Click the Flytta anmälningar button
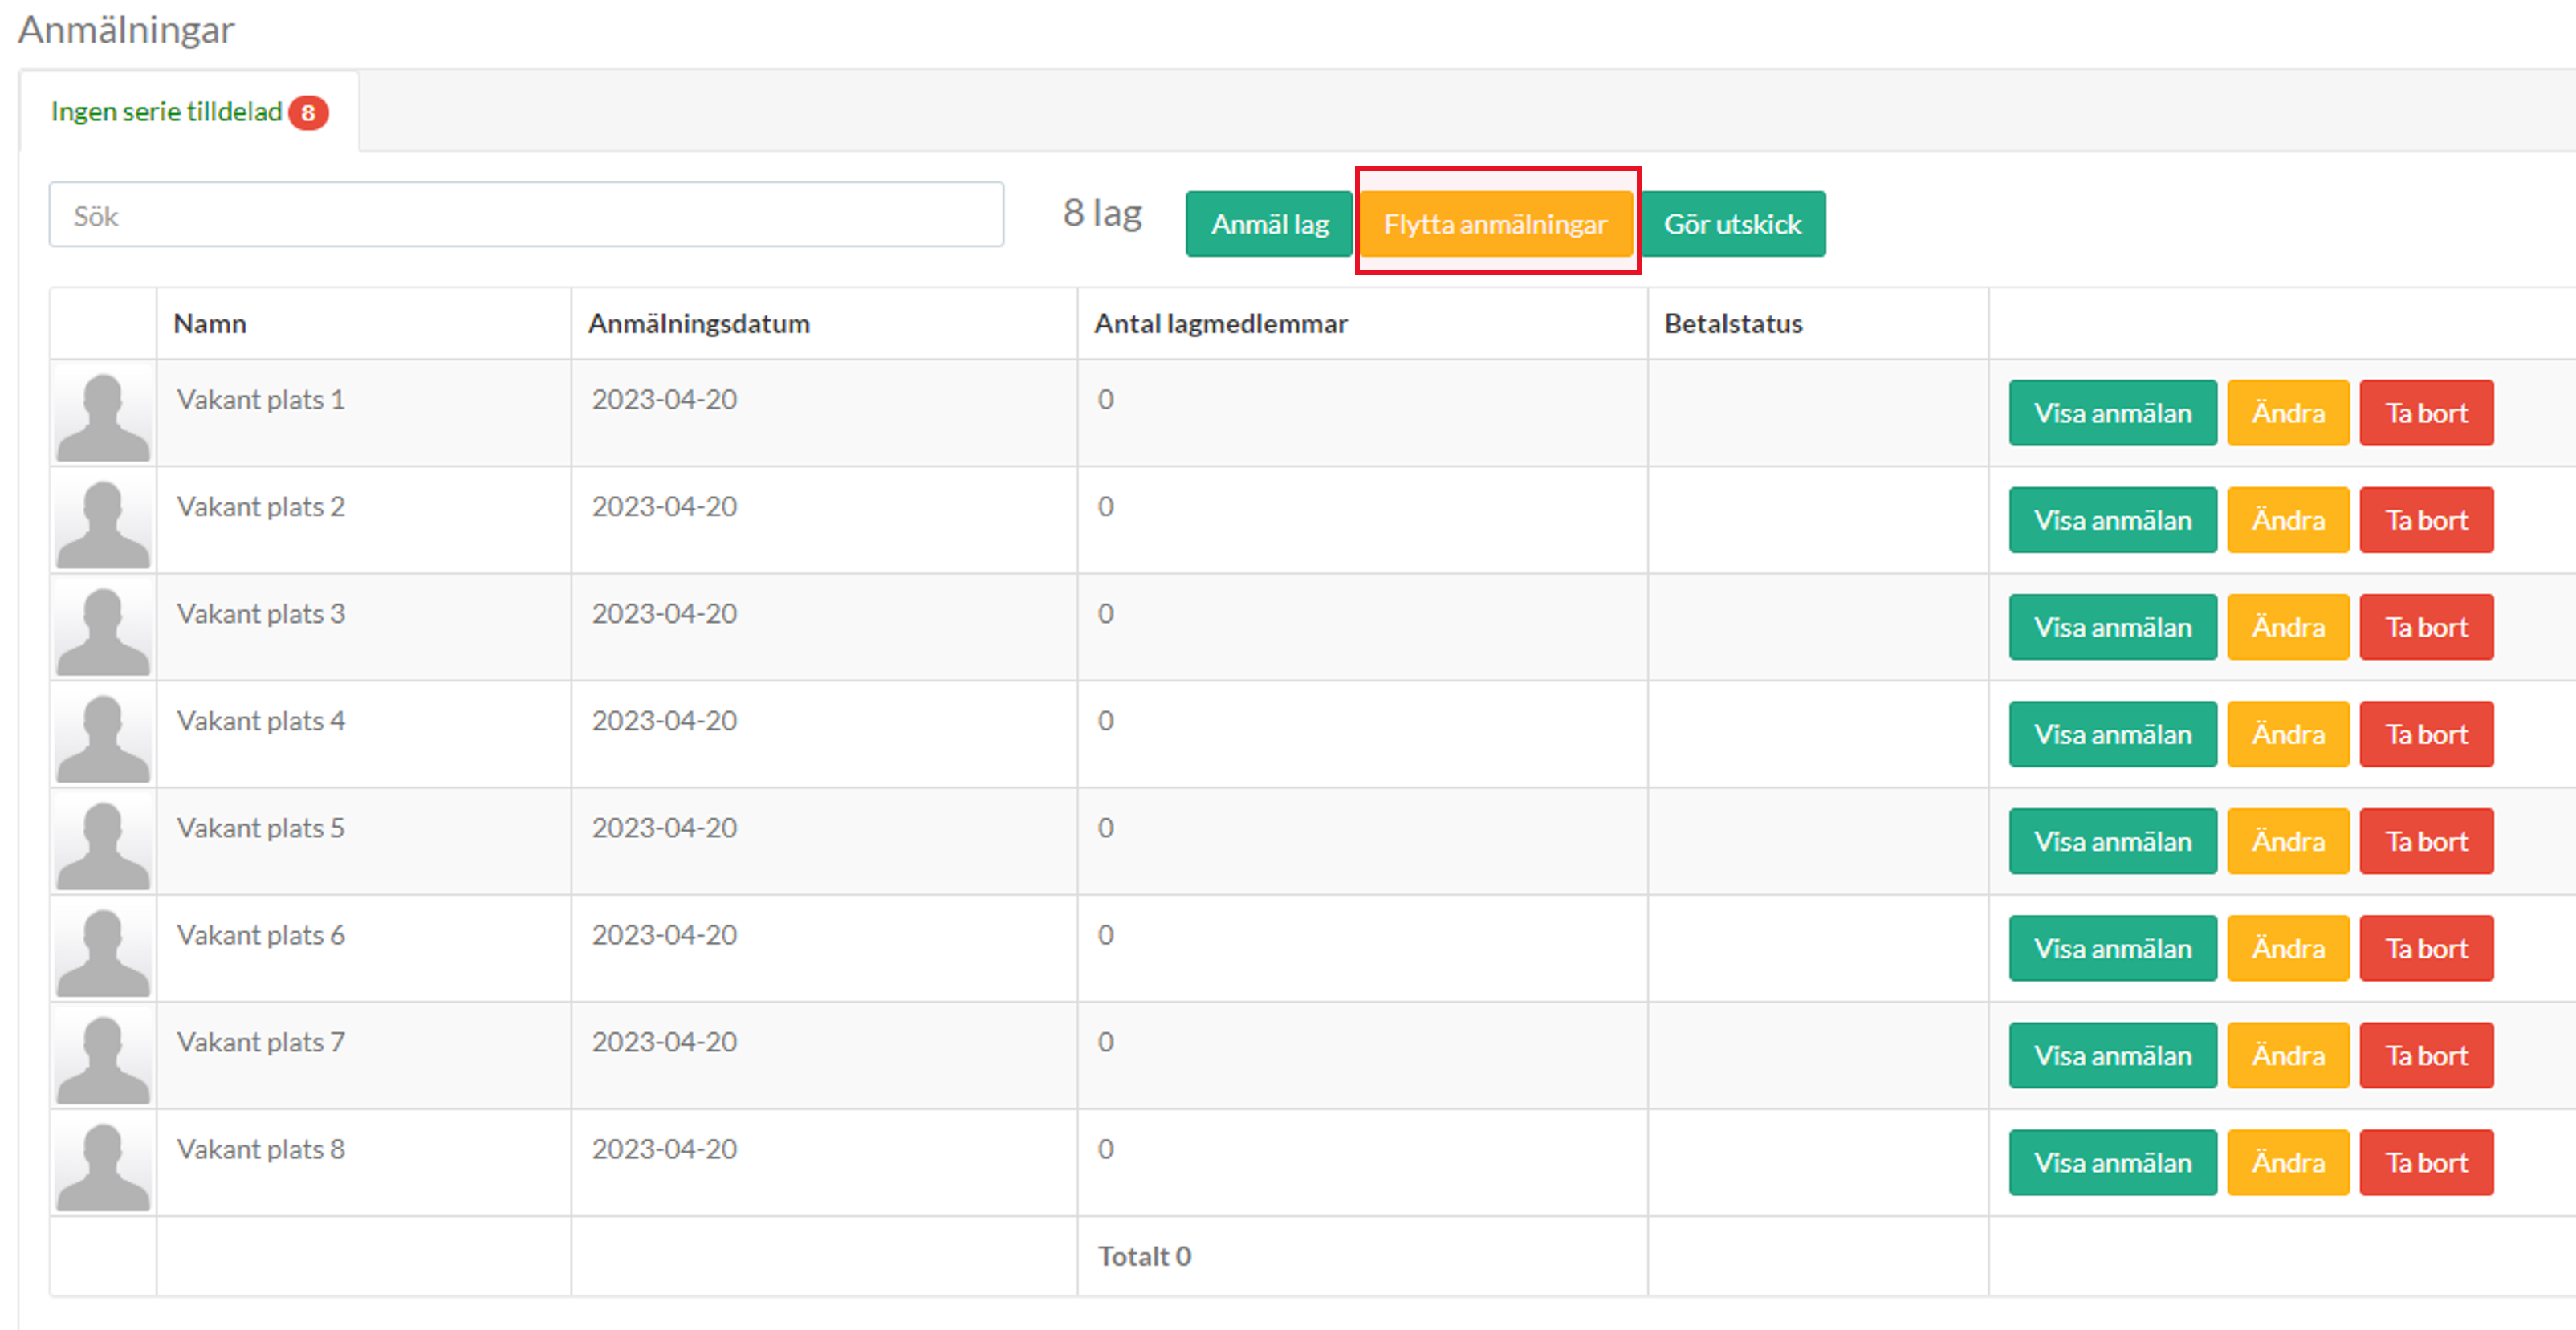This screenshot has height=1330, width=2576. pos(1495,224)
